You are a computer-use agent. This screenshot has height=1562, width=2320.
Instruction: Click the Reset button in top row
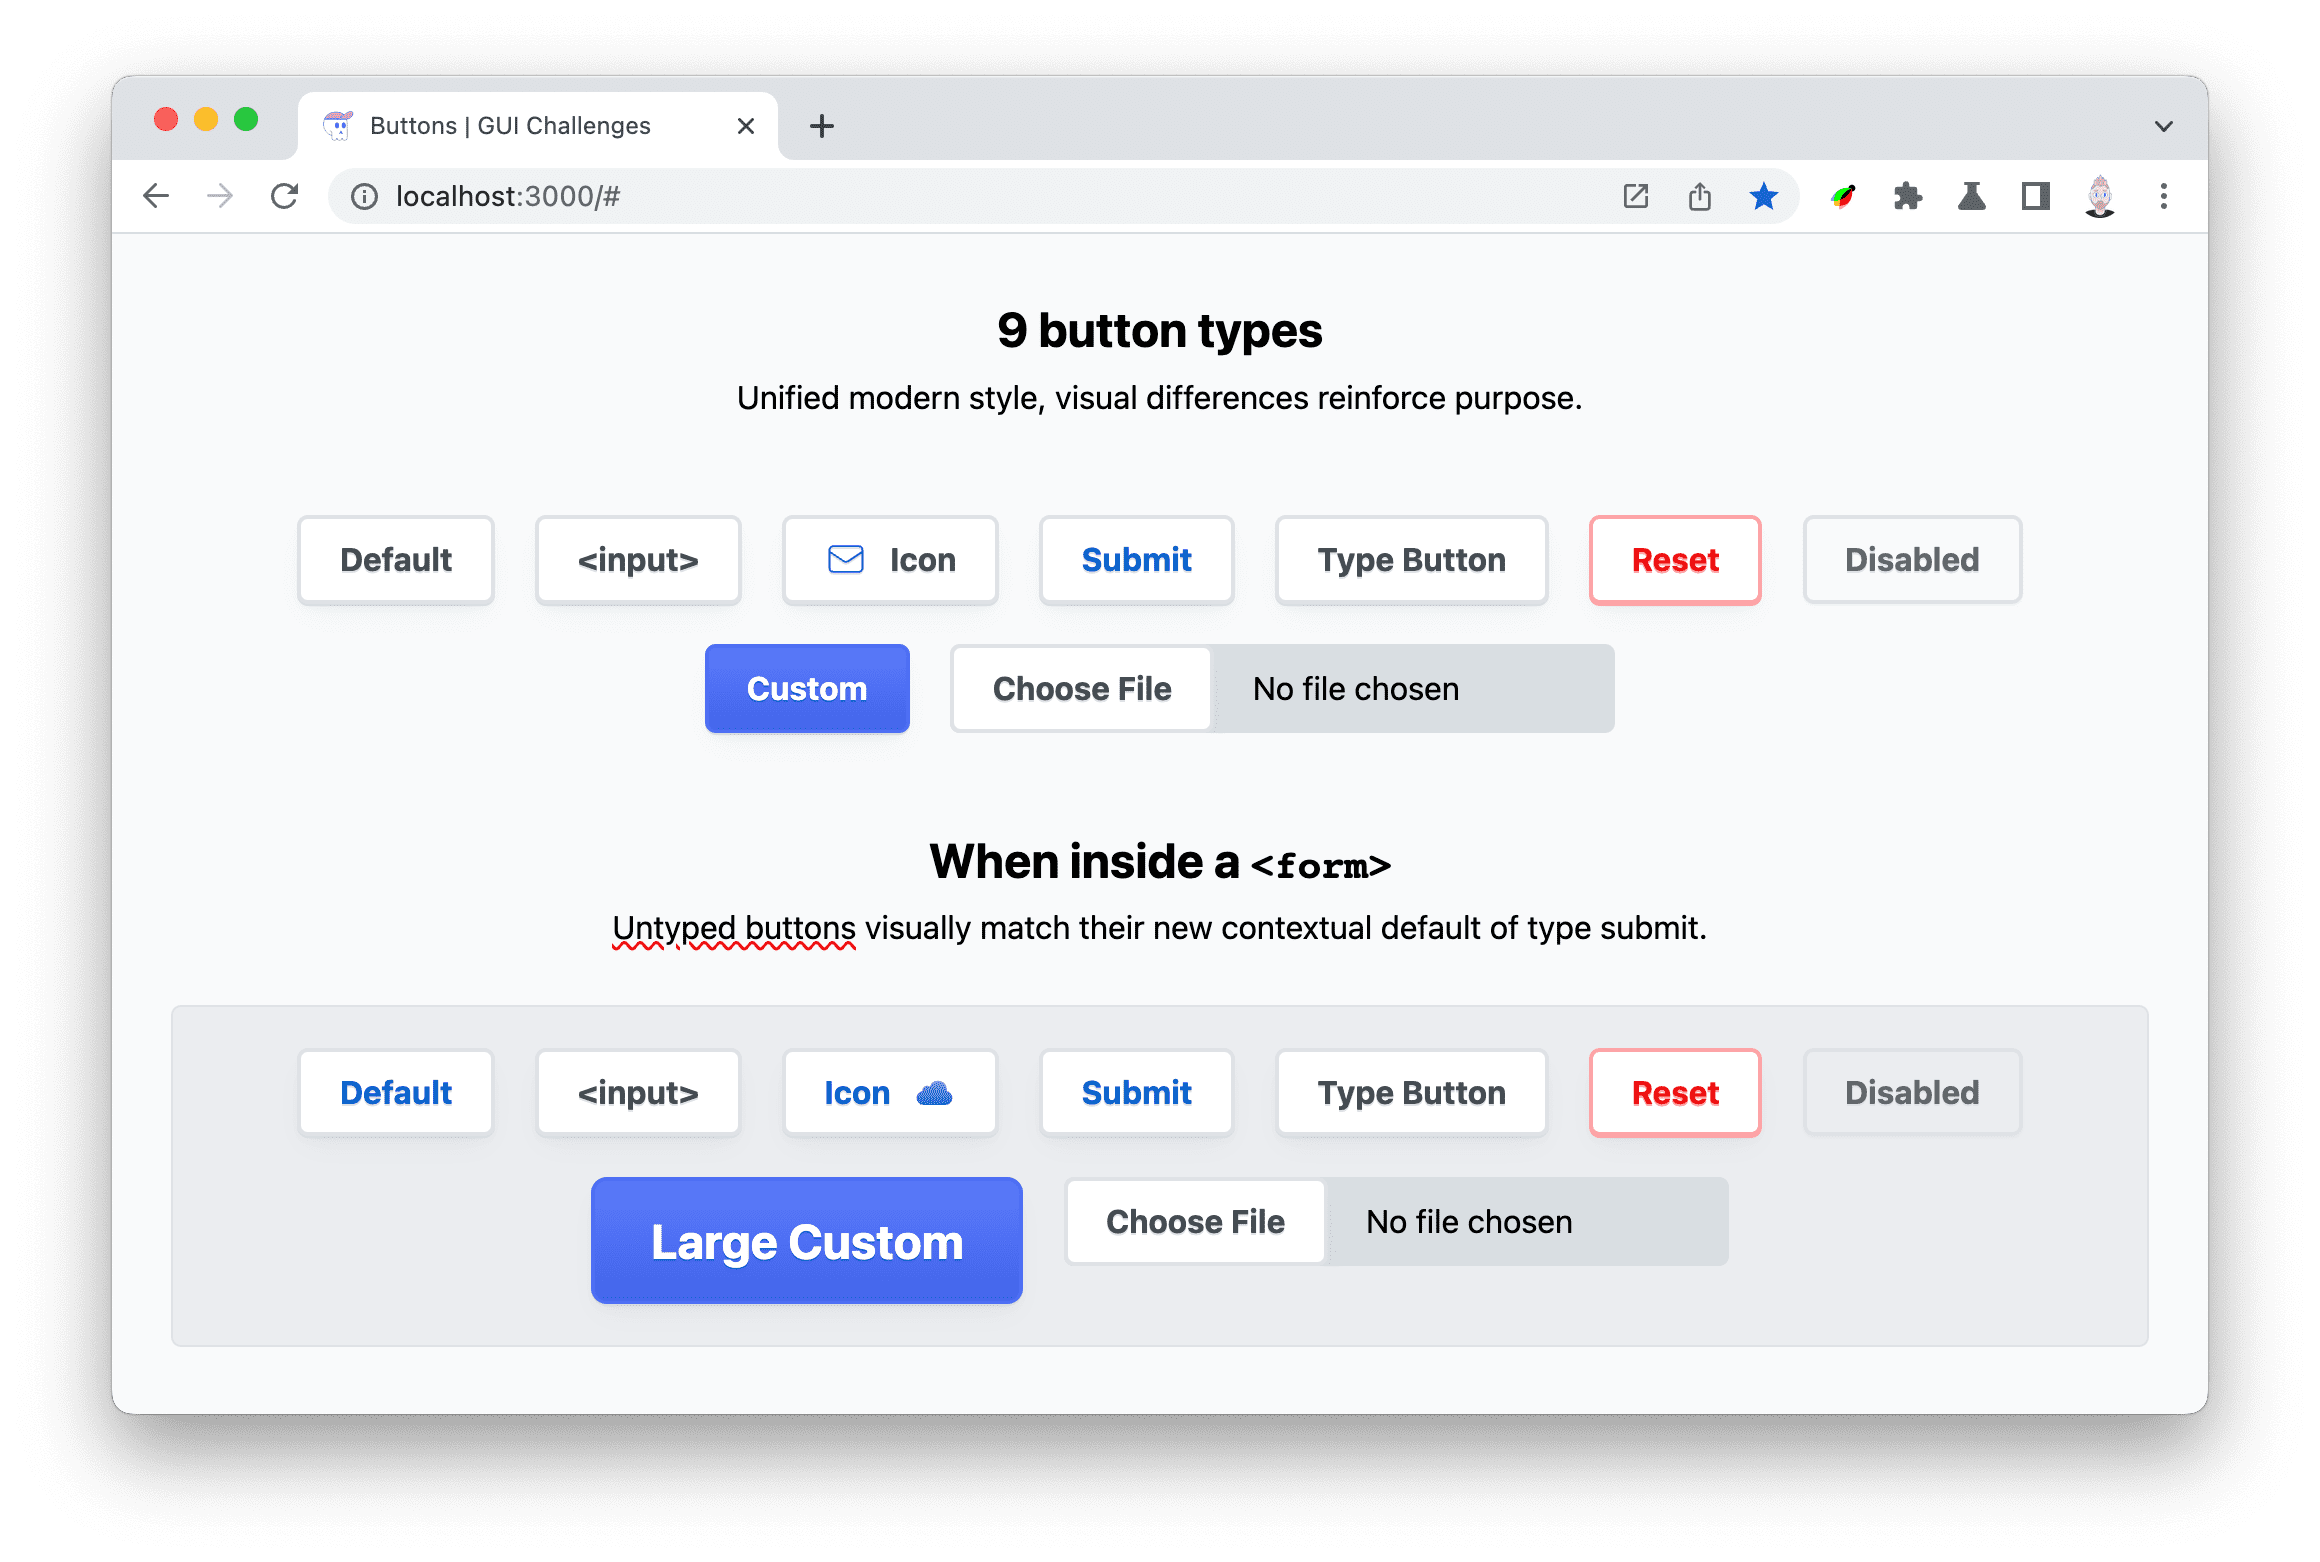pyautogui.click(x=1672, y=560)
